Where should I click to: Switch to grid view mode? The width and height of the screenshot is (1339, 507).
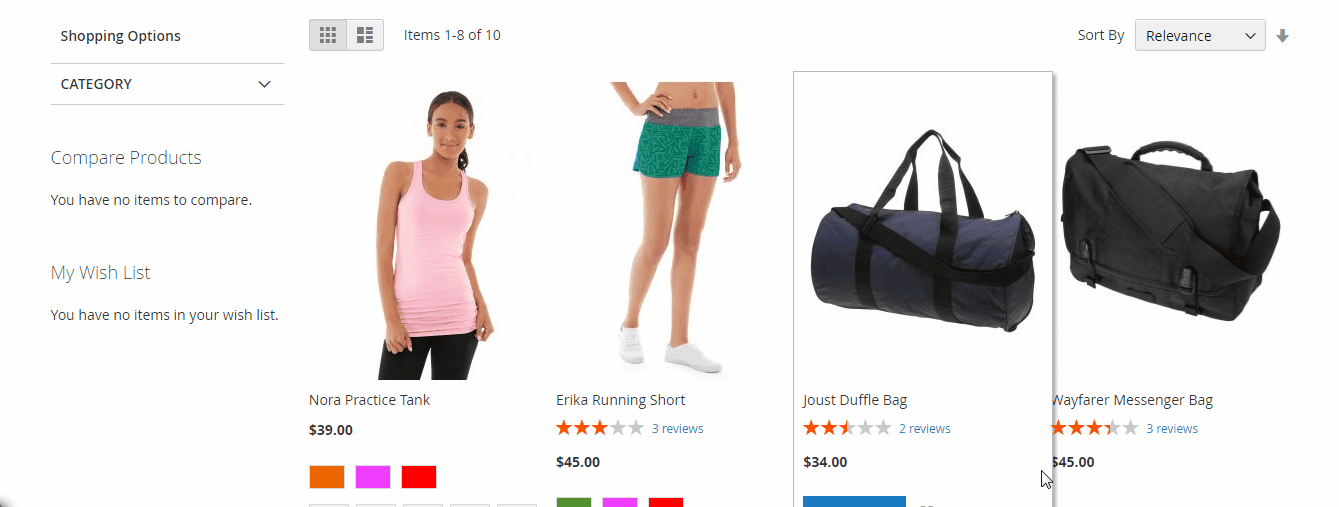(328, 35)
